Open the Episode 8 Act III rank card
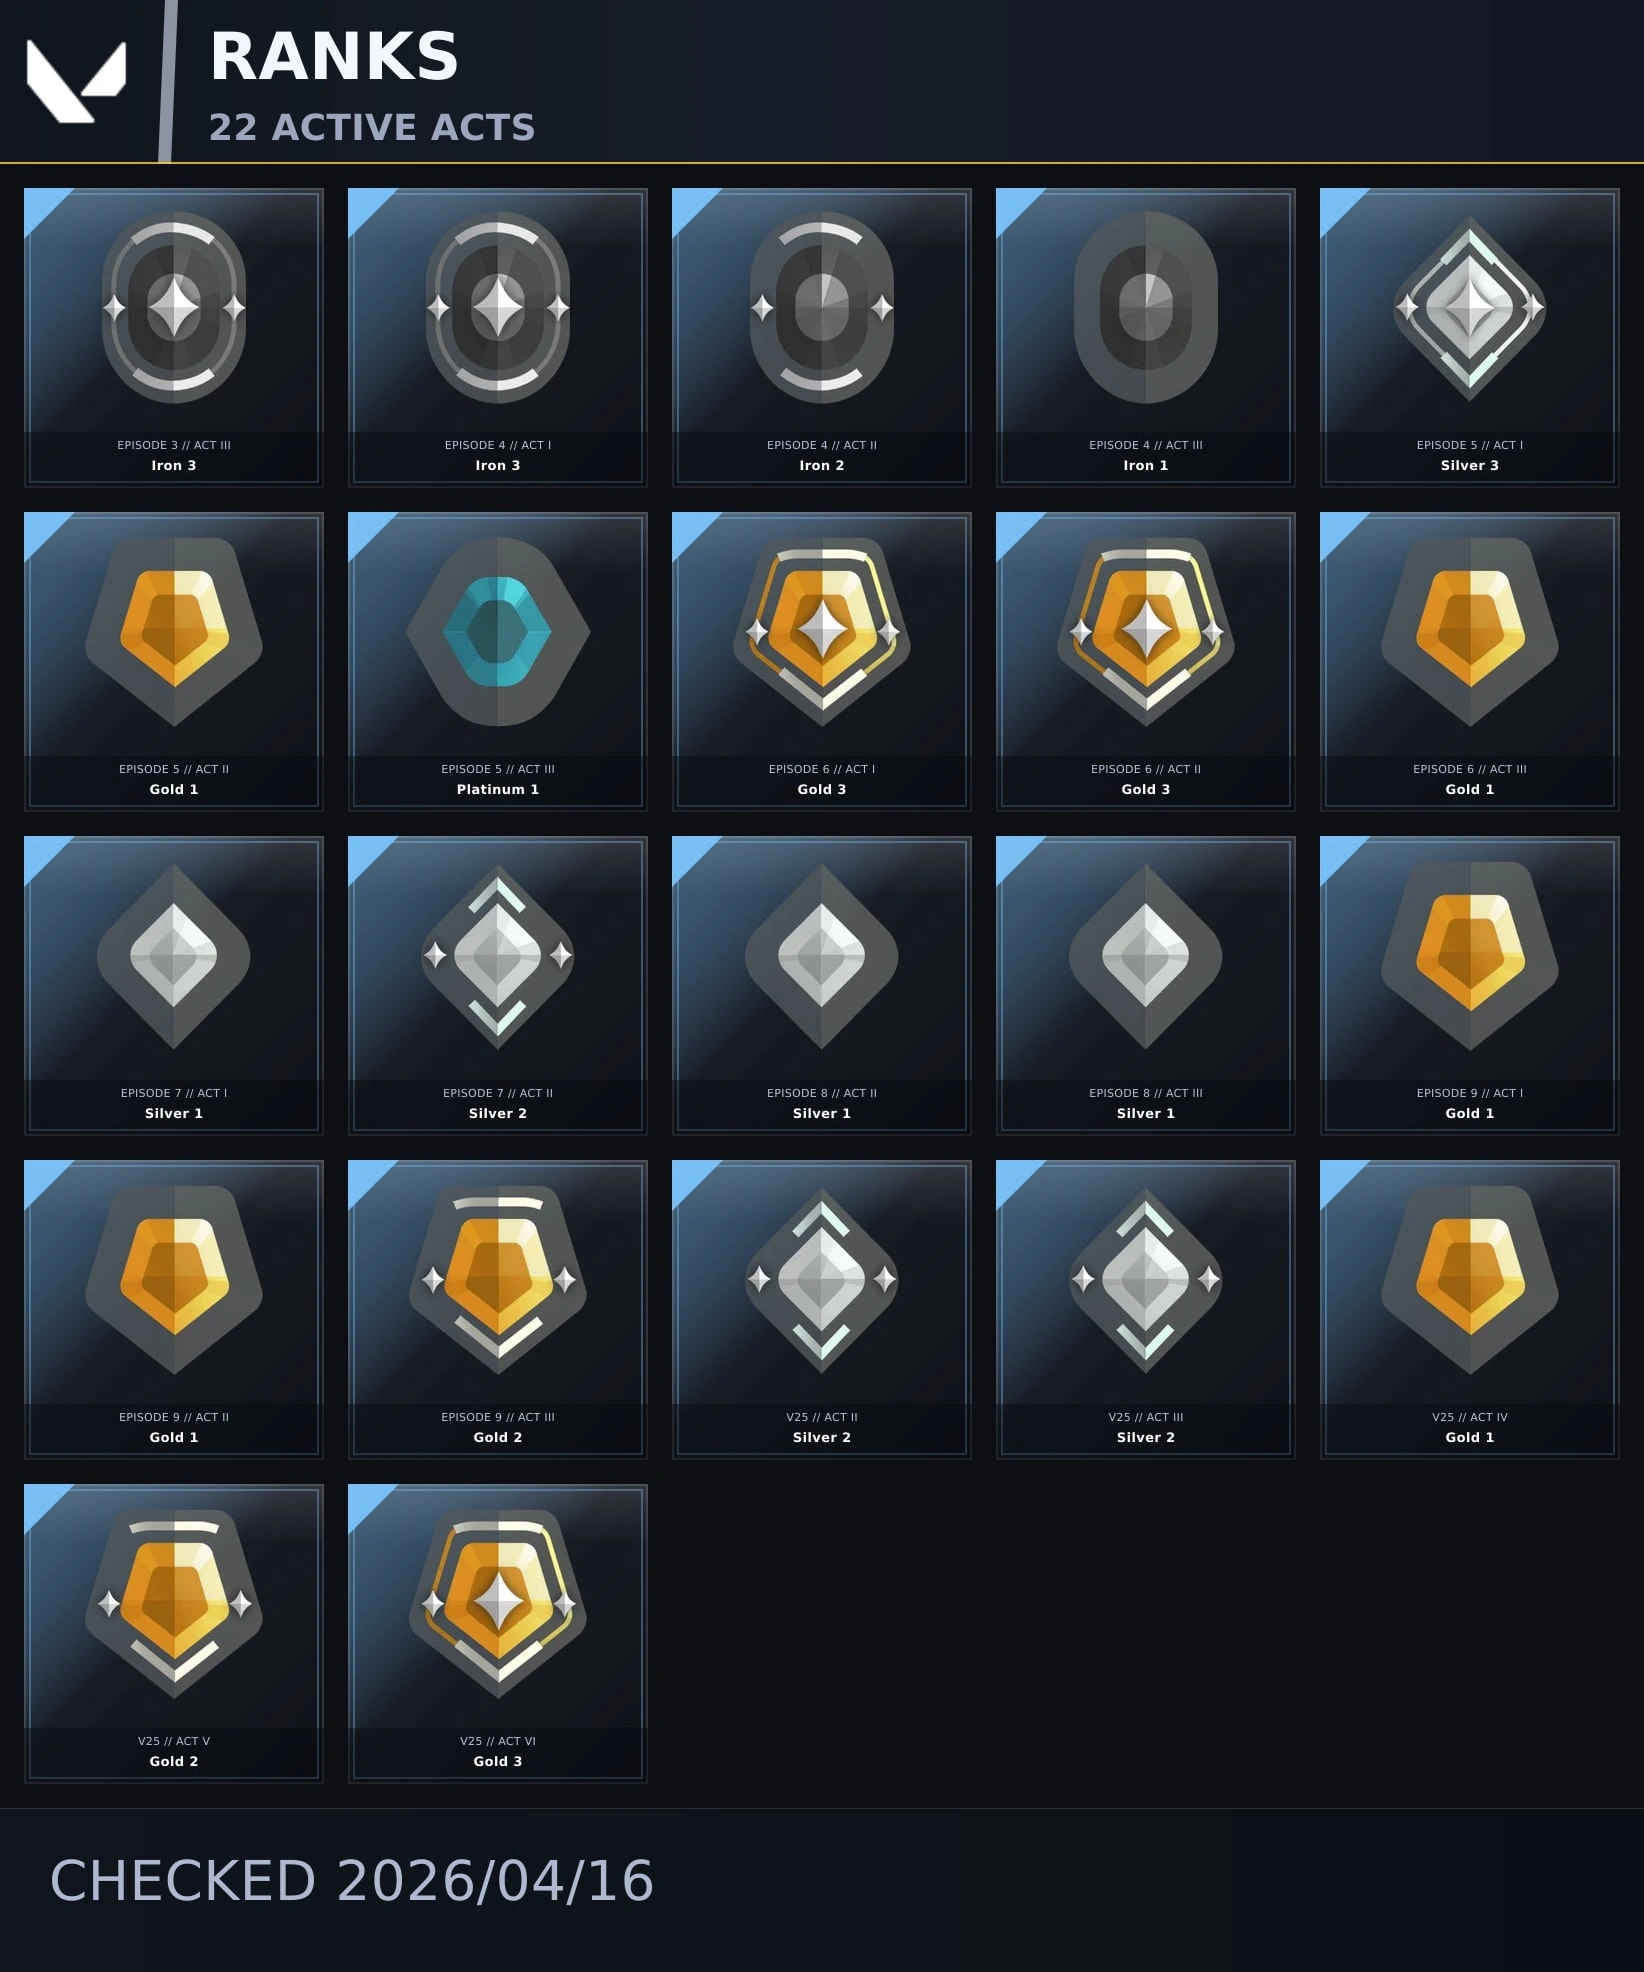1644x1972 pixels. [1146, 986]
